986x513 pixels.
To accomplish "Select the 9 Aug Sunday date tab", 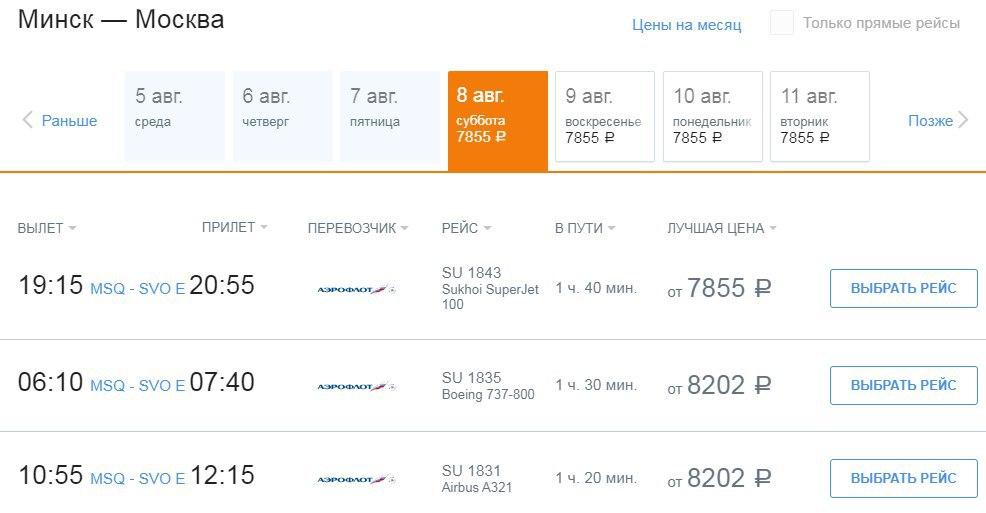I will pos(604,116).
